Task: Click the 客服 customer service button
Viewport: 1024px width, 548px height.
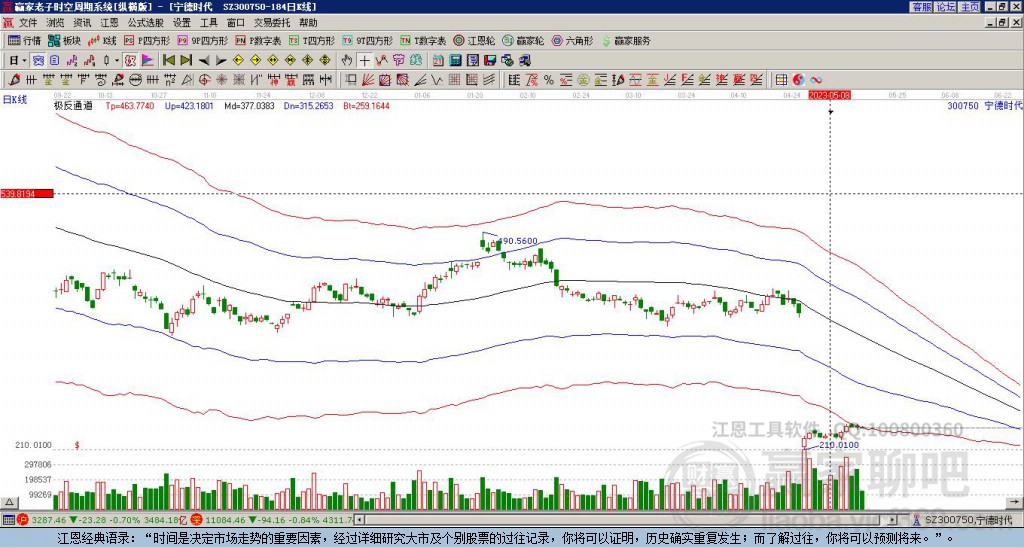Action: point(921,7)
